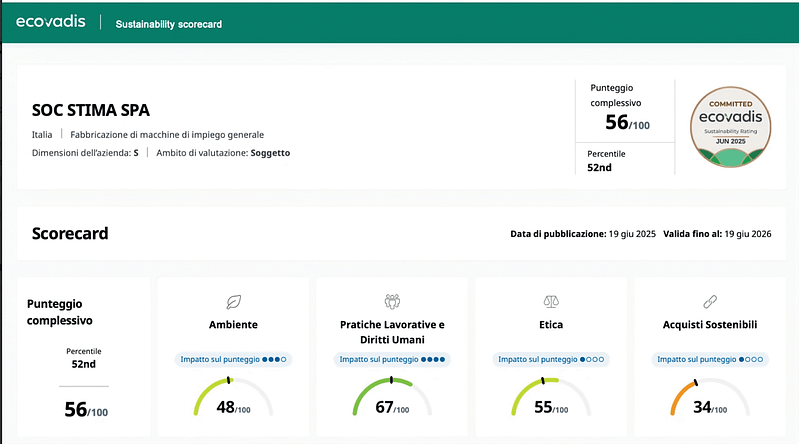The image size is (799, 444).
Task: Click the Pratiche Lavorative people icon
Action: [x=391, y=300]
